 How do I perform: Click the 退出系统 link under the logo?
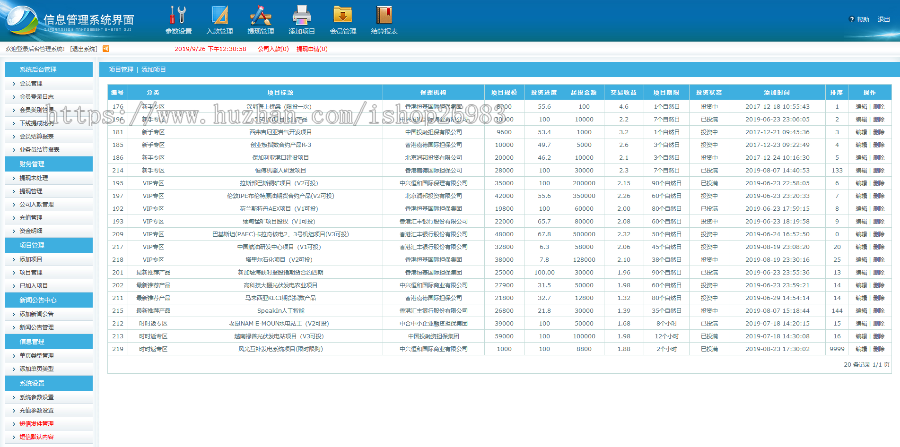coord(83,47)
